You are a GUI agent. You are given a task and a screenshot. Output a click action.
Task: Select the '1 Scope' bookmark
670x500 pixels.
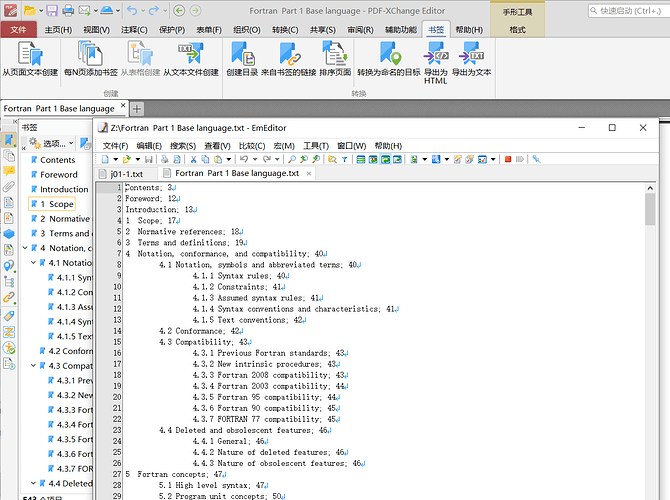tap(52, 204)
